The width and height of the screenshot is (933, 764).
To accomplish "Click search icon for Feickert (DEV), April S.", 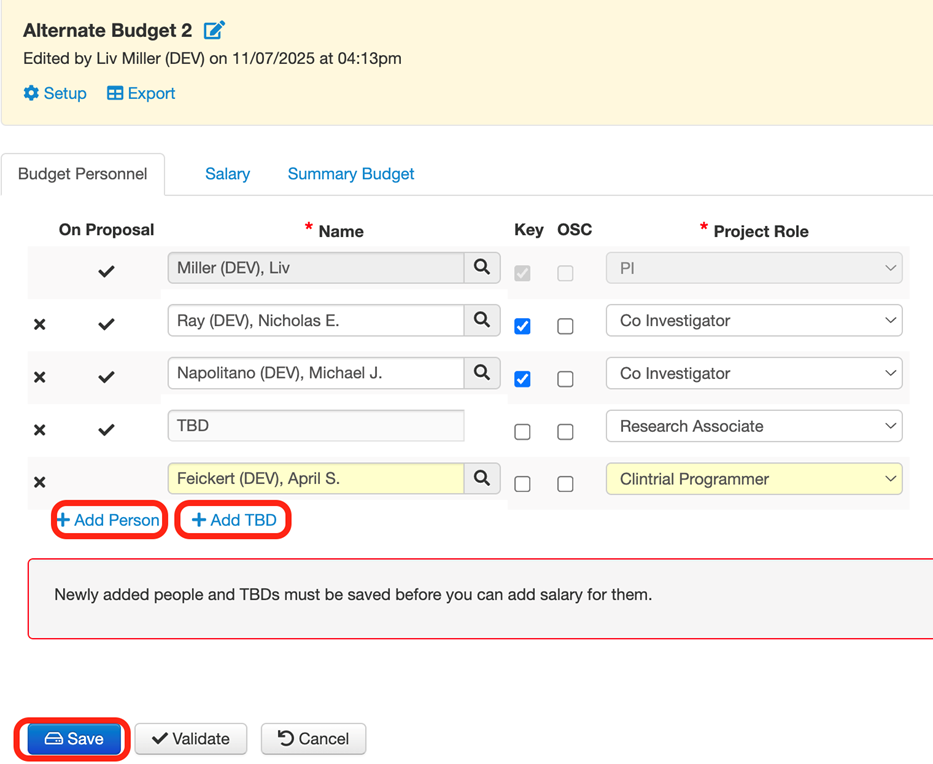I will [x=481, y=479].
